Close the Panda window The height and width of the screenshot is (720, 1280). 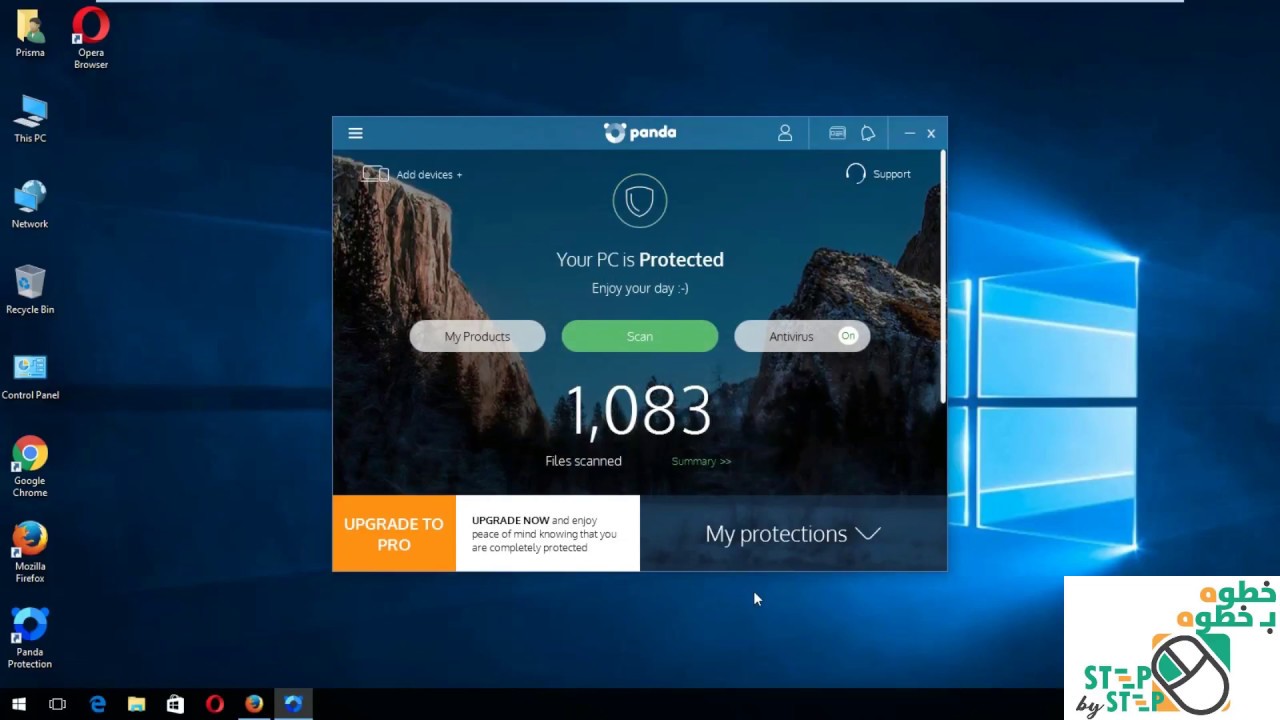[x=931, y=133]
